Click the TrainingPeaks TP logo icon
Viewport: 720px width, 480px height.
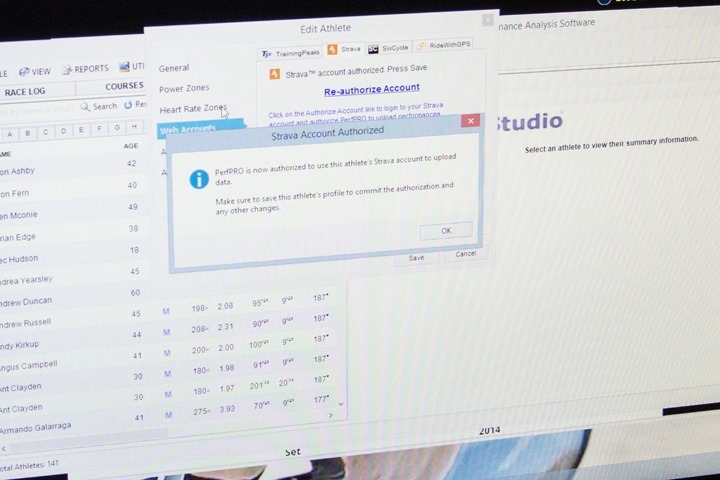[266, 54]
